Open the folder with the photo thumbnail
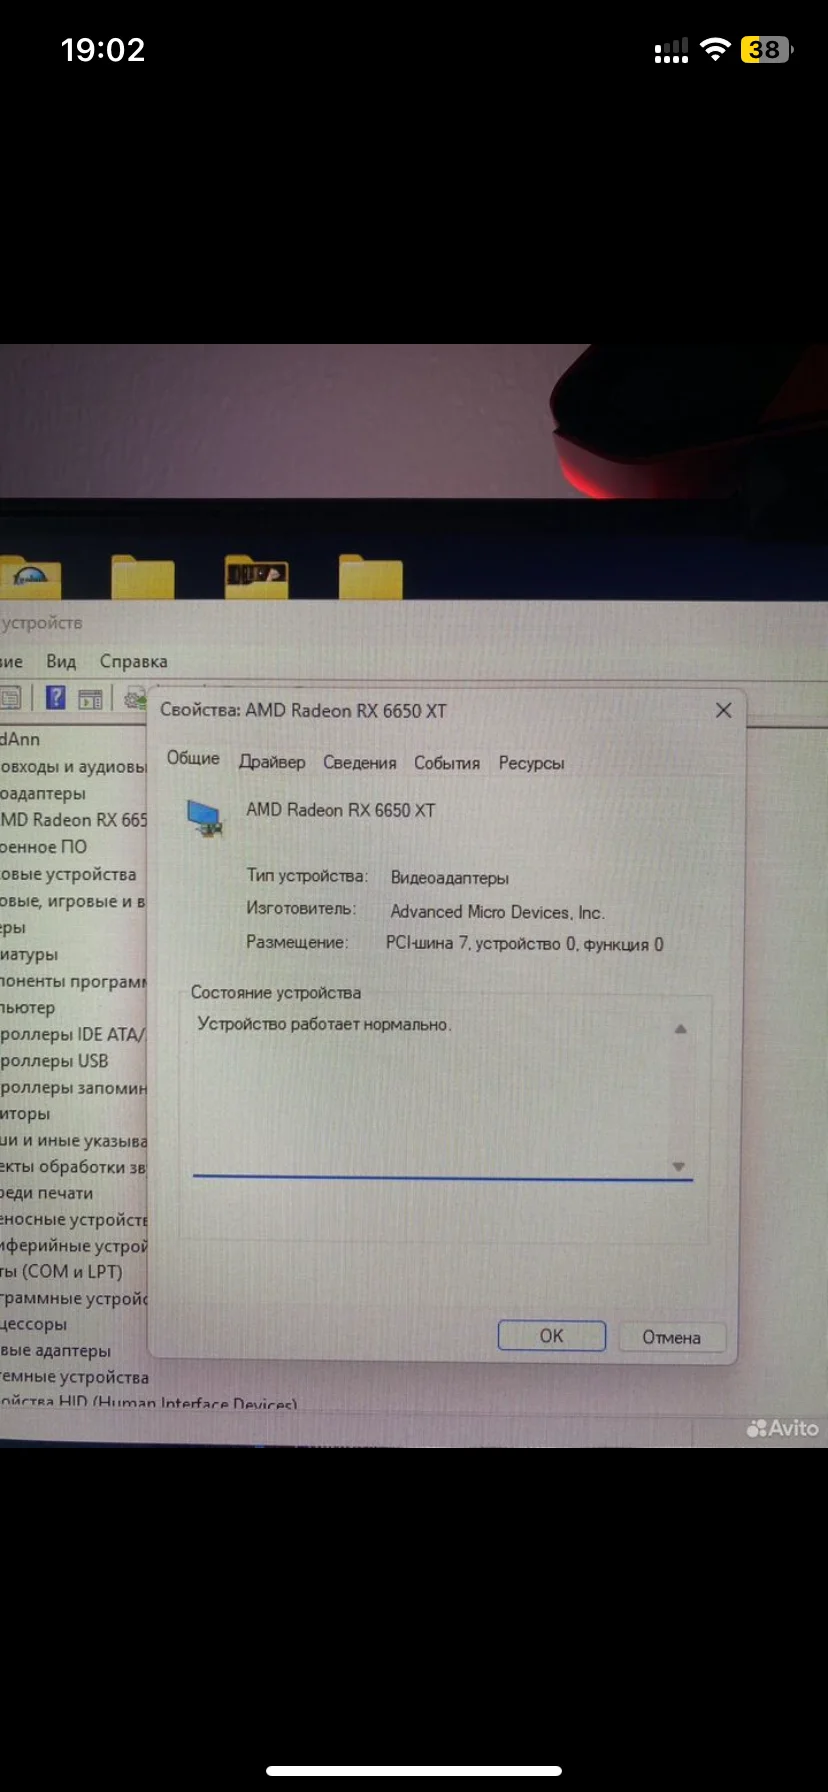Image resolution: width=828 pixels, height=1792 pixels. coord(257,575)
